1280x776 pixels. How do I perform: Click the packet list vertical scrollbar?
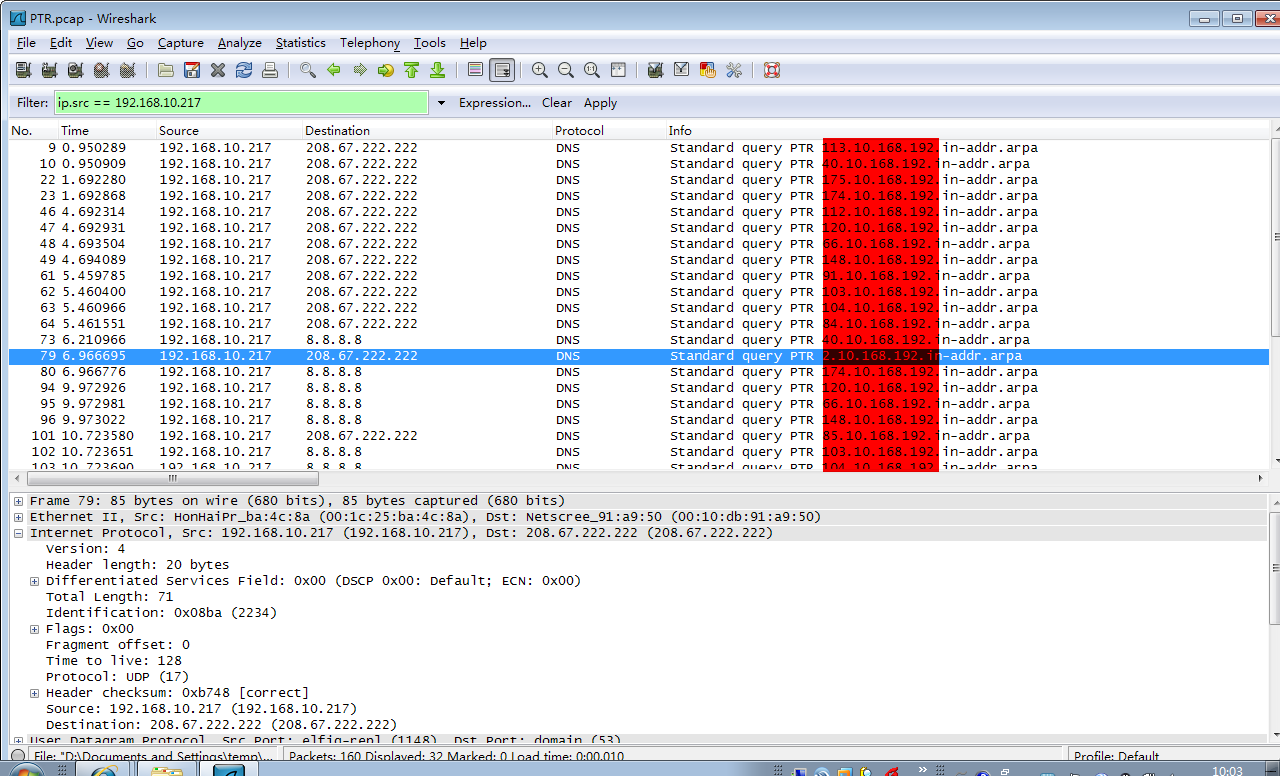[x=1274, y=300]
